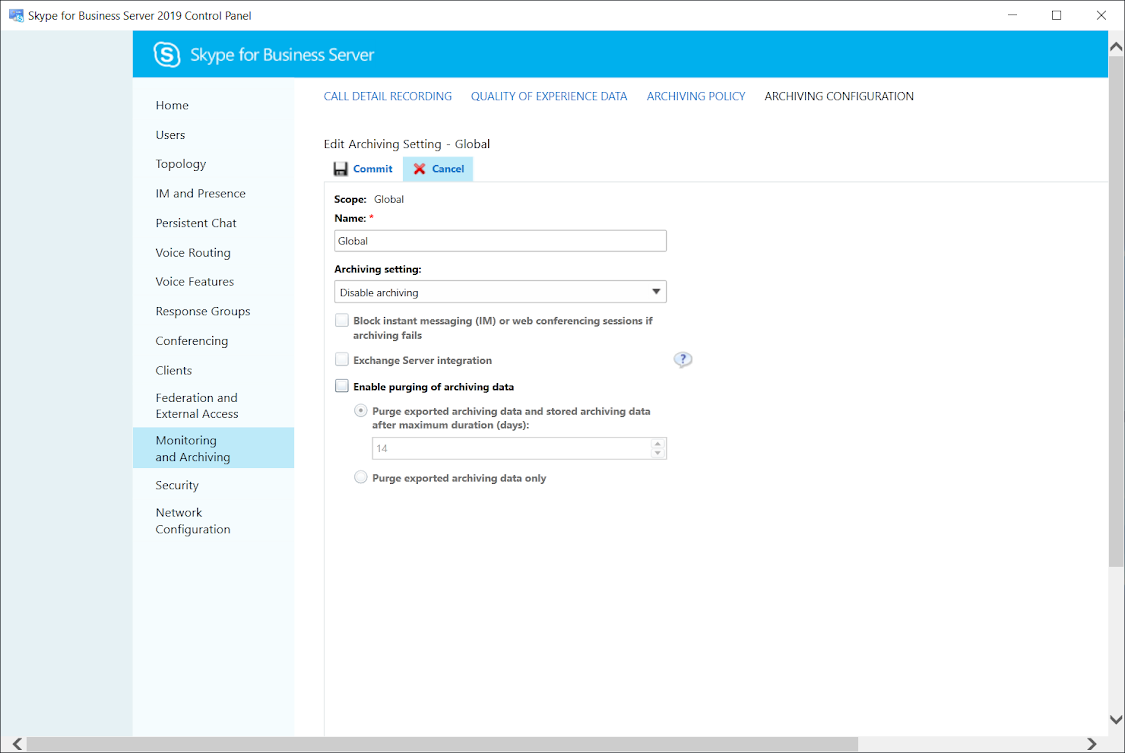Screen dimensions: 1125x753
Task: Open Persistent Chat section
Action: (196, 223)
